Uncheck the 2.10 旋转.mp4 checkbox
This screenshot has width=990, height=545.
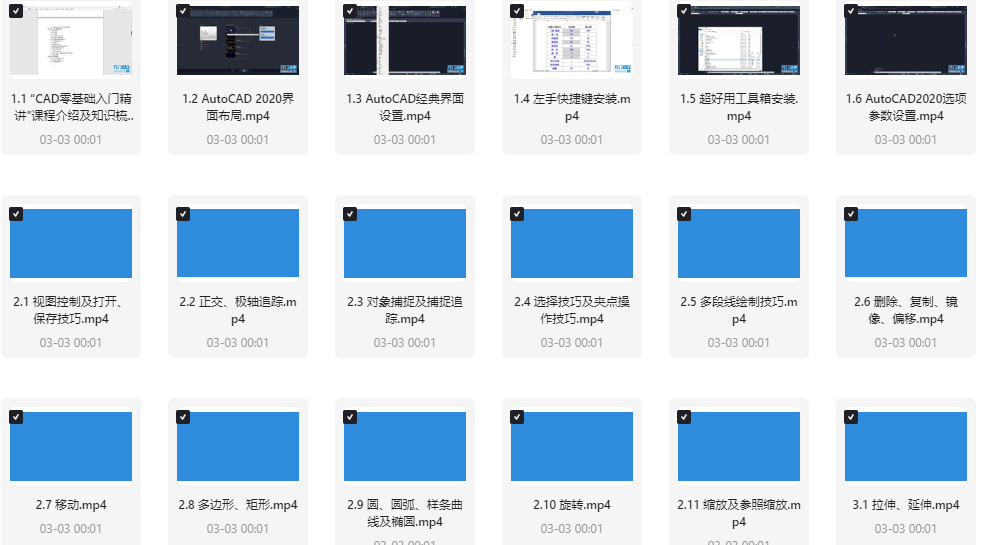(x=517, y=417)
